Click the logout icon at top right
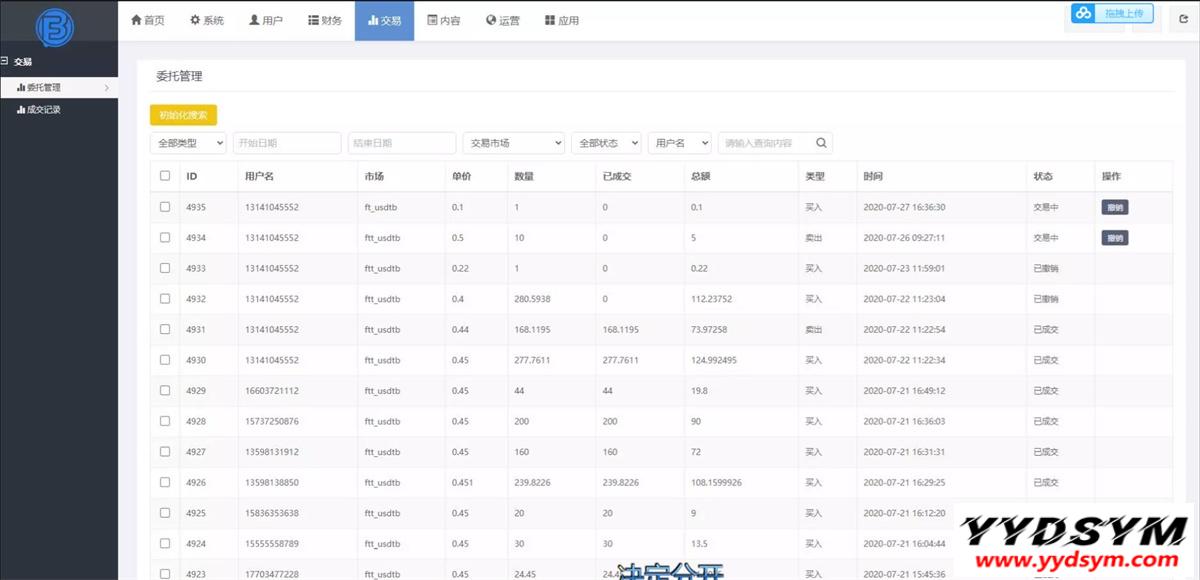Screen dimensions: 1200x580 [1183, 19]
